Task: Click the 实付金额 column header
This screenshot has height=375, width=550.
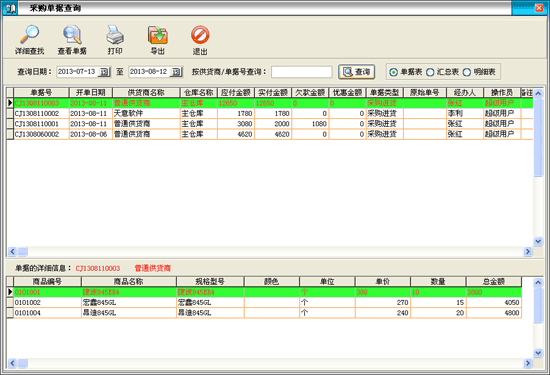Action: (273, 93)
